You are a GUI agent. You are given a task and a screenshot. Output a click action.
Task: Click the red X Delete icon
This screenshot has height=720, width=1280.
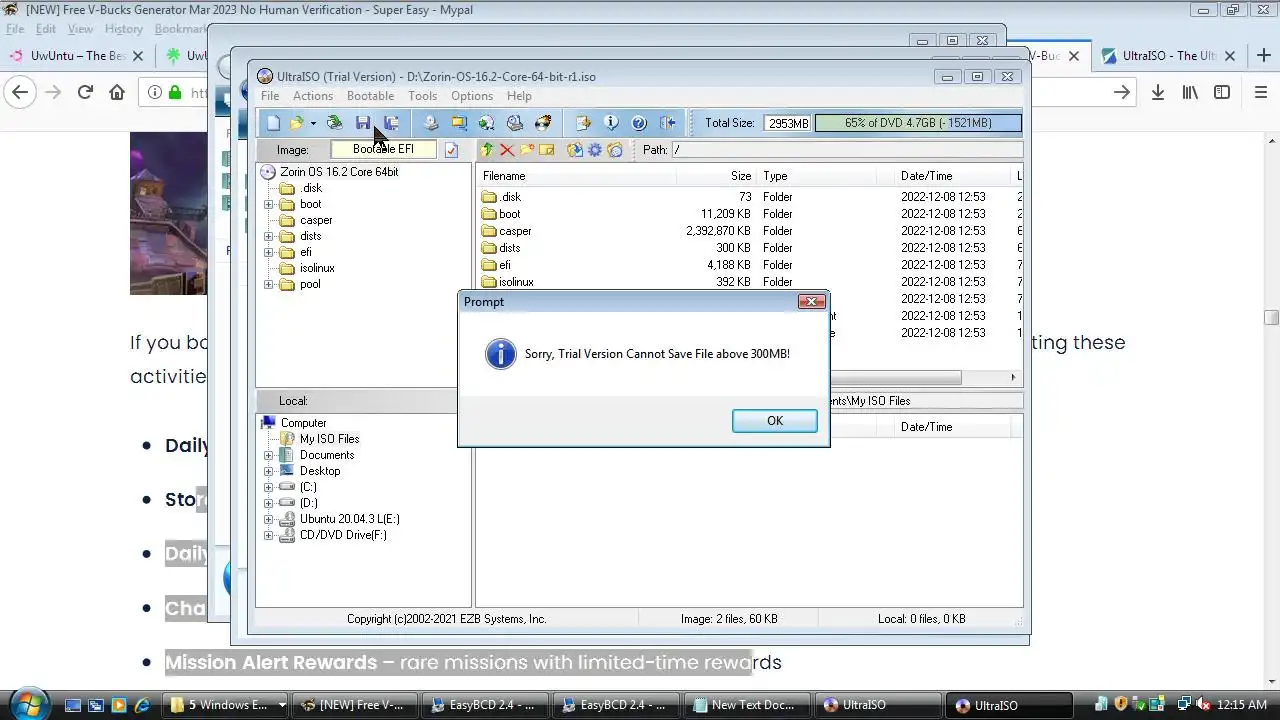(507, 150)
